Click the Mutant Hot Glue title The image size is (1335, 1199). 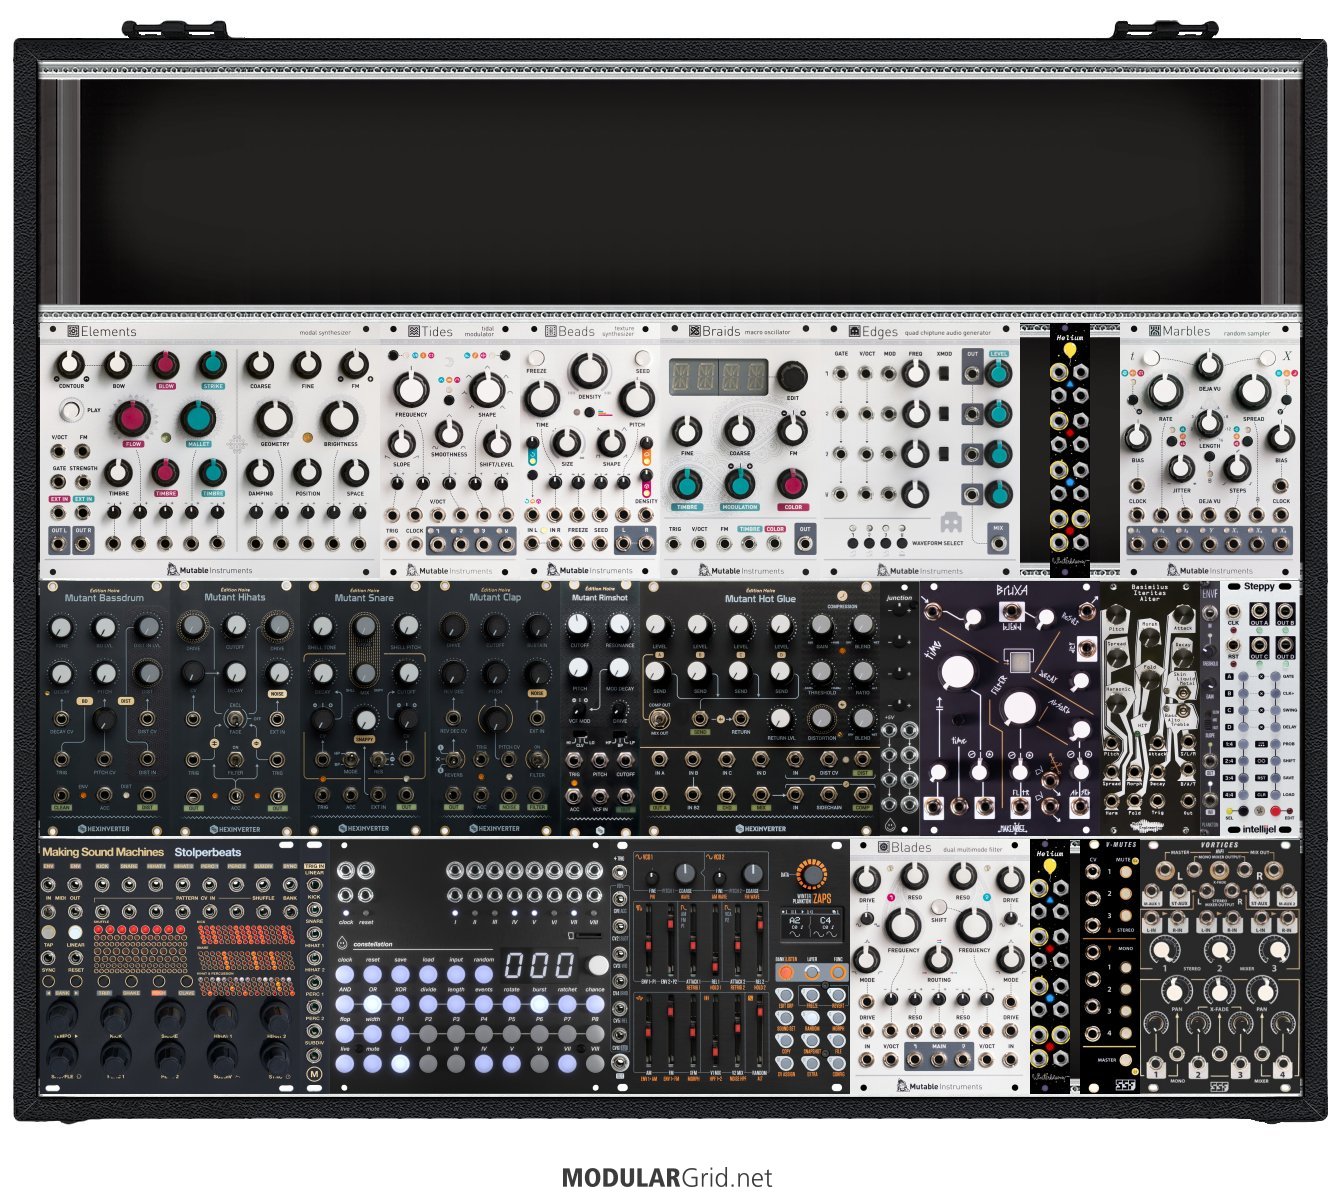760,599
